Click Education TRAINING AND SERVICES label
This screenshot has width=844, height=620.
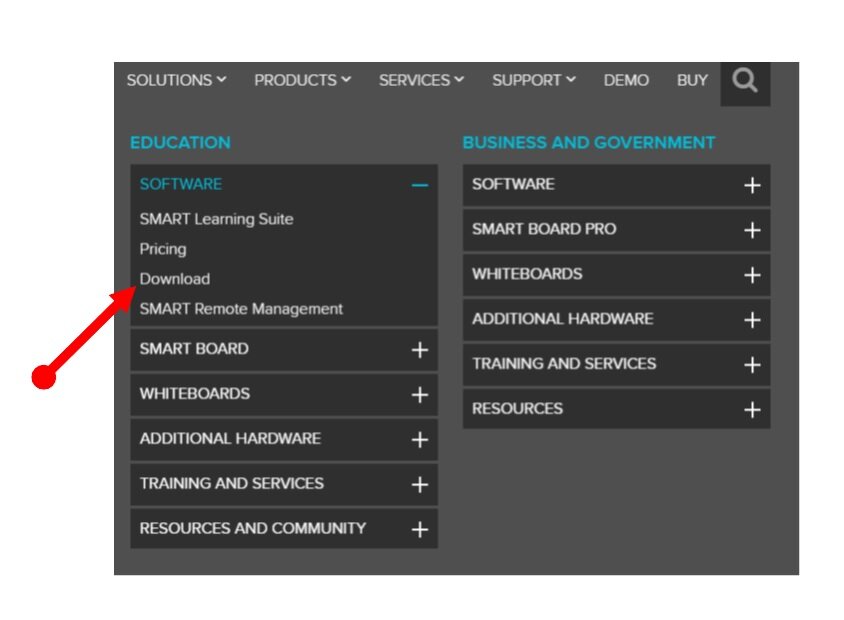click(x=232, y=483)
